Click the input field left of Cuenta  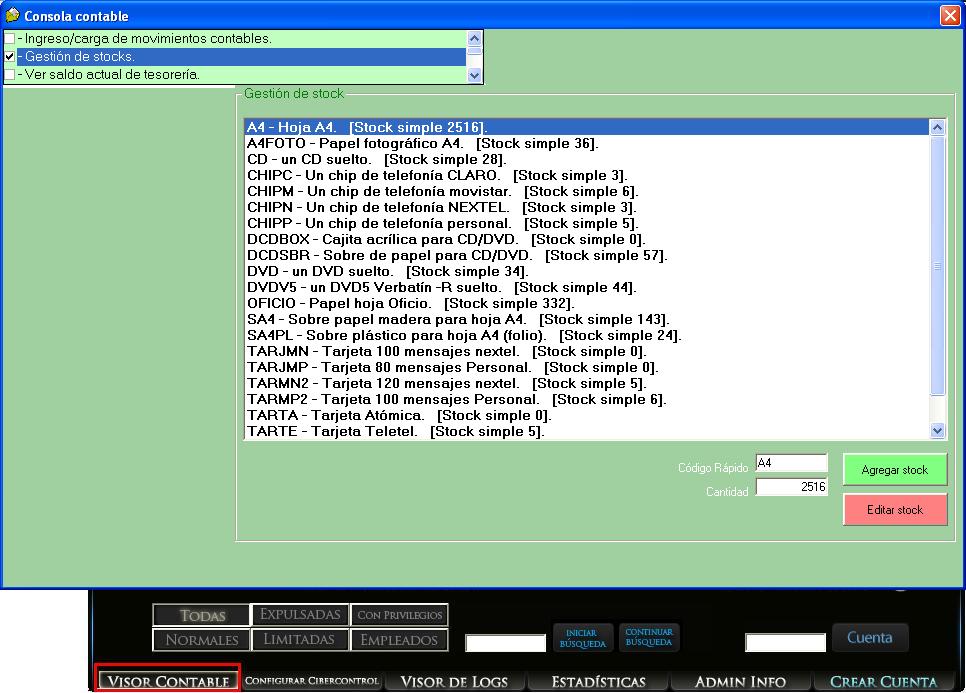pos(785,643)
